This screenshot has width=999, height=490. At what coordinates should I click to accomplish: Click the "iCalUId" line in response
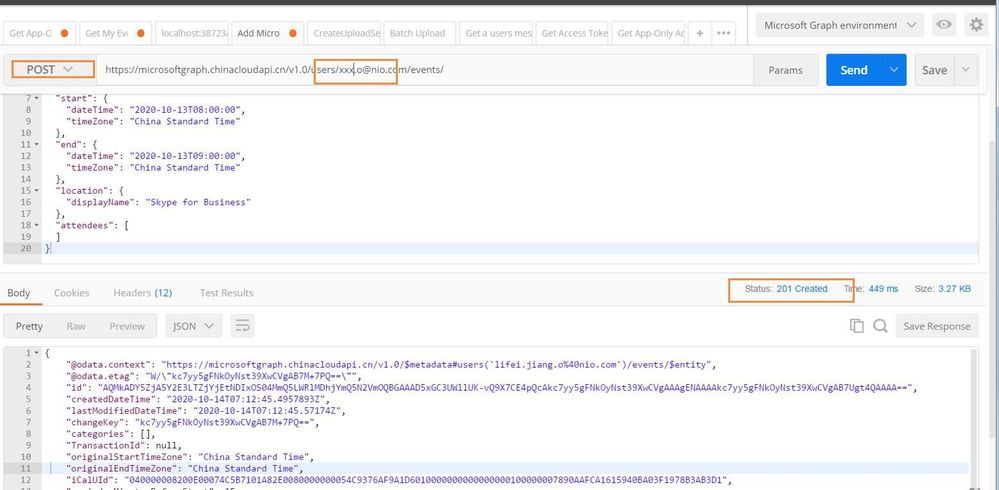pyautogui.click(x=399, y=480)
